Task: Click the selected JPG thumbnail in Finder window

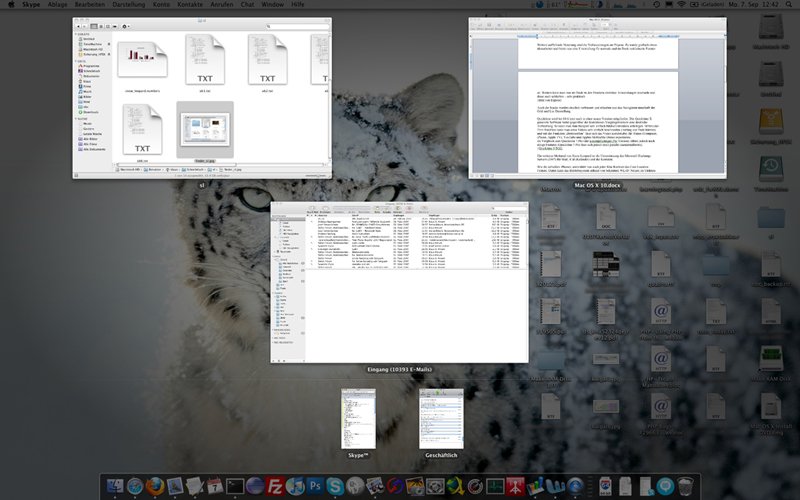Action: tap(205, 130)
